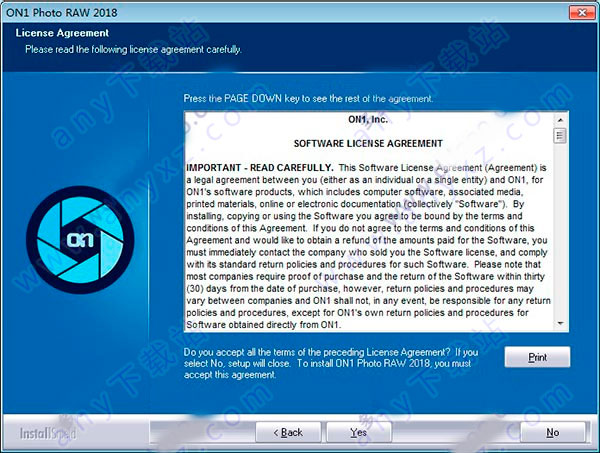Click the "Do you accept all the terms" question
Viewport: 600px width, 453px height.
click(331, 363)
